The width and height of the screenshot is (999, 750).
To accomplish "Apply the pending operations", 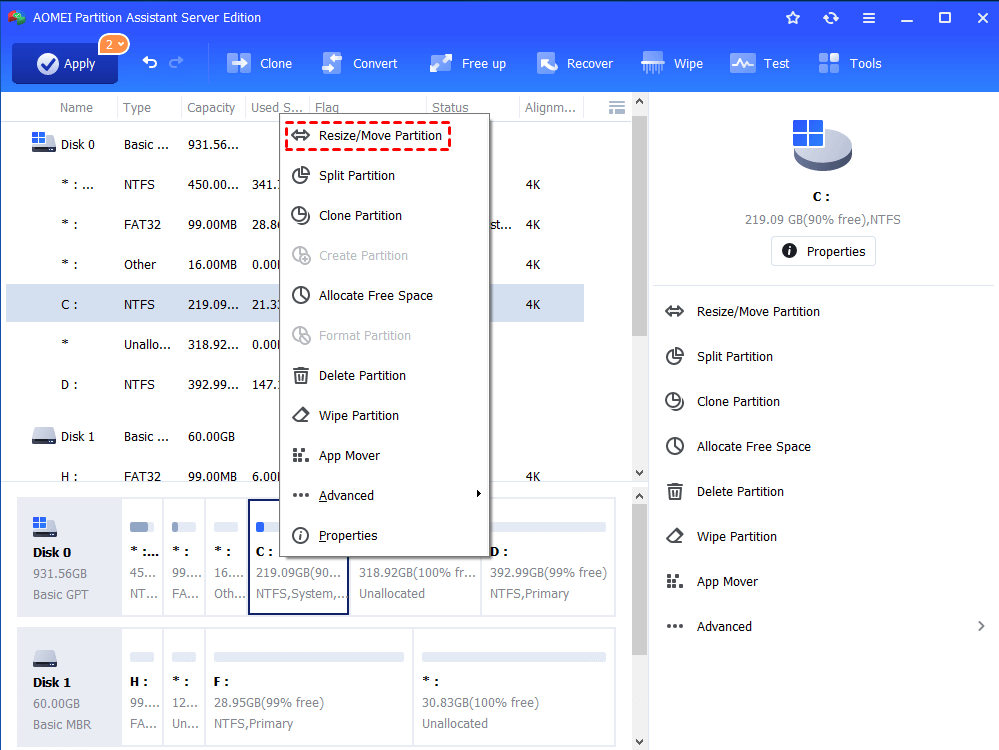I will (65, 63).
